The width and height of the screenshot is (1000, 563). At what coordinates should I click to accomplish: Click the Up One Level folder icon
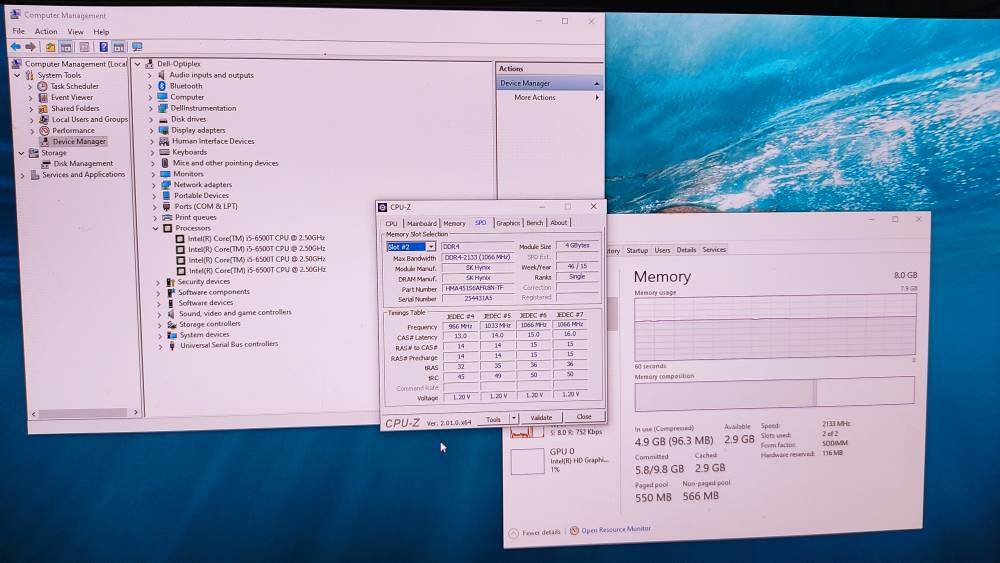point(50,47)
